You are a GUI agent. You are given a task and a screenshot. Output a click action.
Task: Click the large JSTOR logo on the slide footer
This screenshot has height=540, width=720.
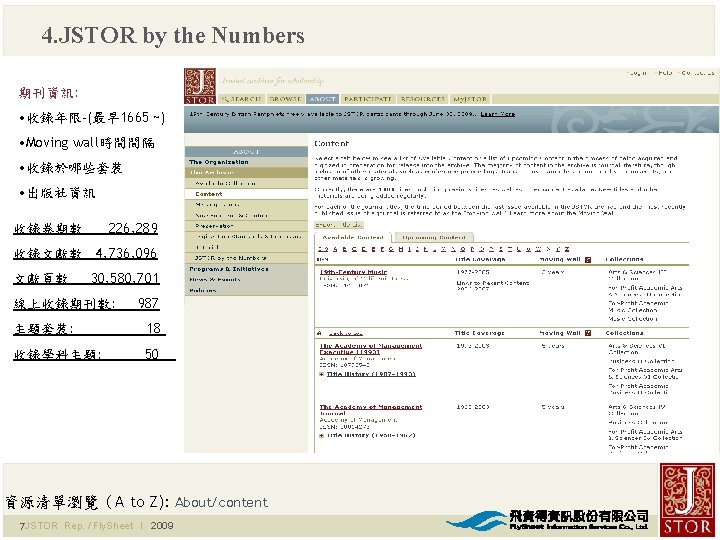[x=687, y=500]
